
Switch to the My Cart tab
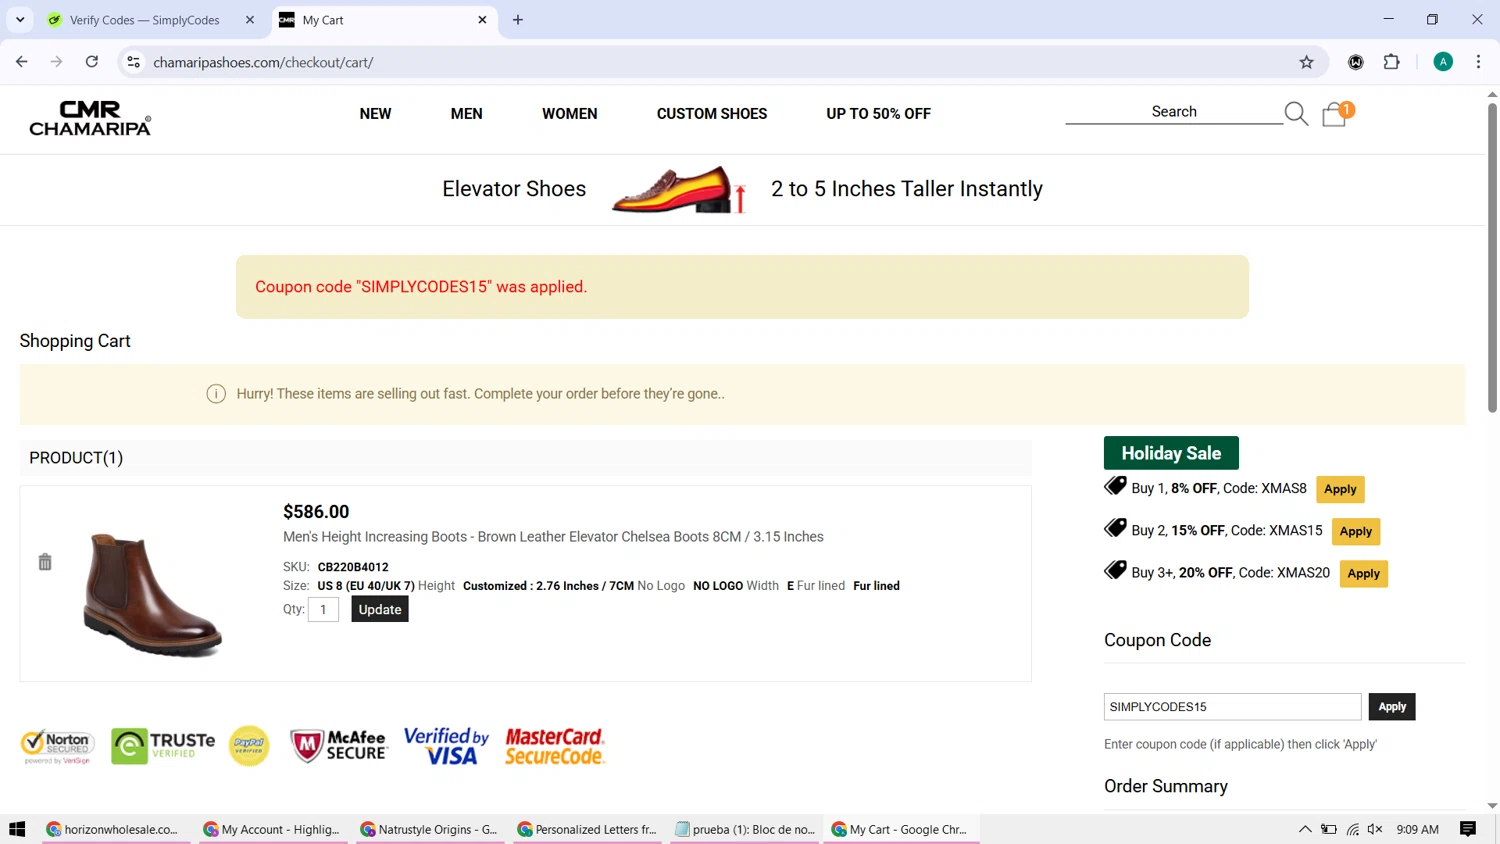click(x=385, y=20)
